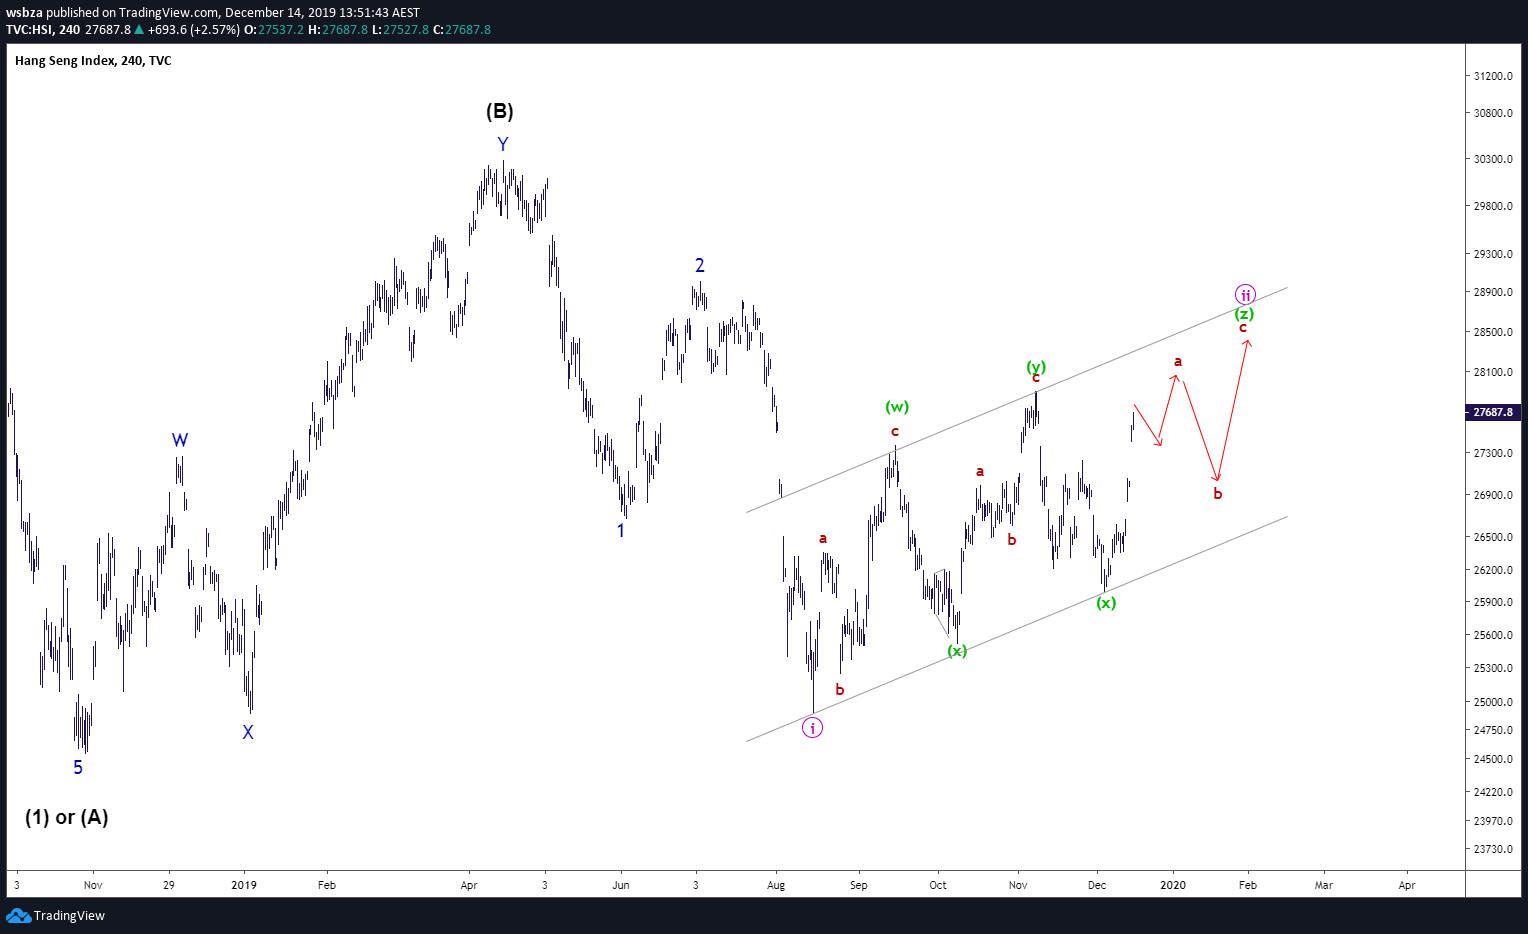This screenshot has height=934, width=1528.
Task: Click the green up-triangle in the quote header
Action: pyautogui.click(x=139, y=30)
